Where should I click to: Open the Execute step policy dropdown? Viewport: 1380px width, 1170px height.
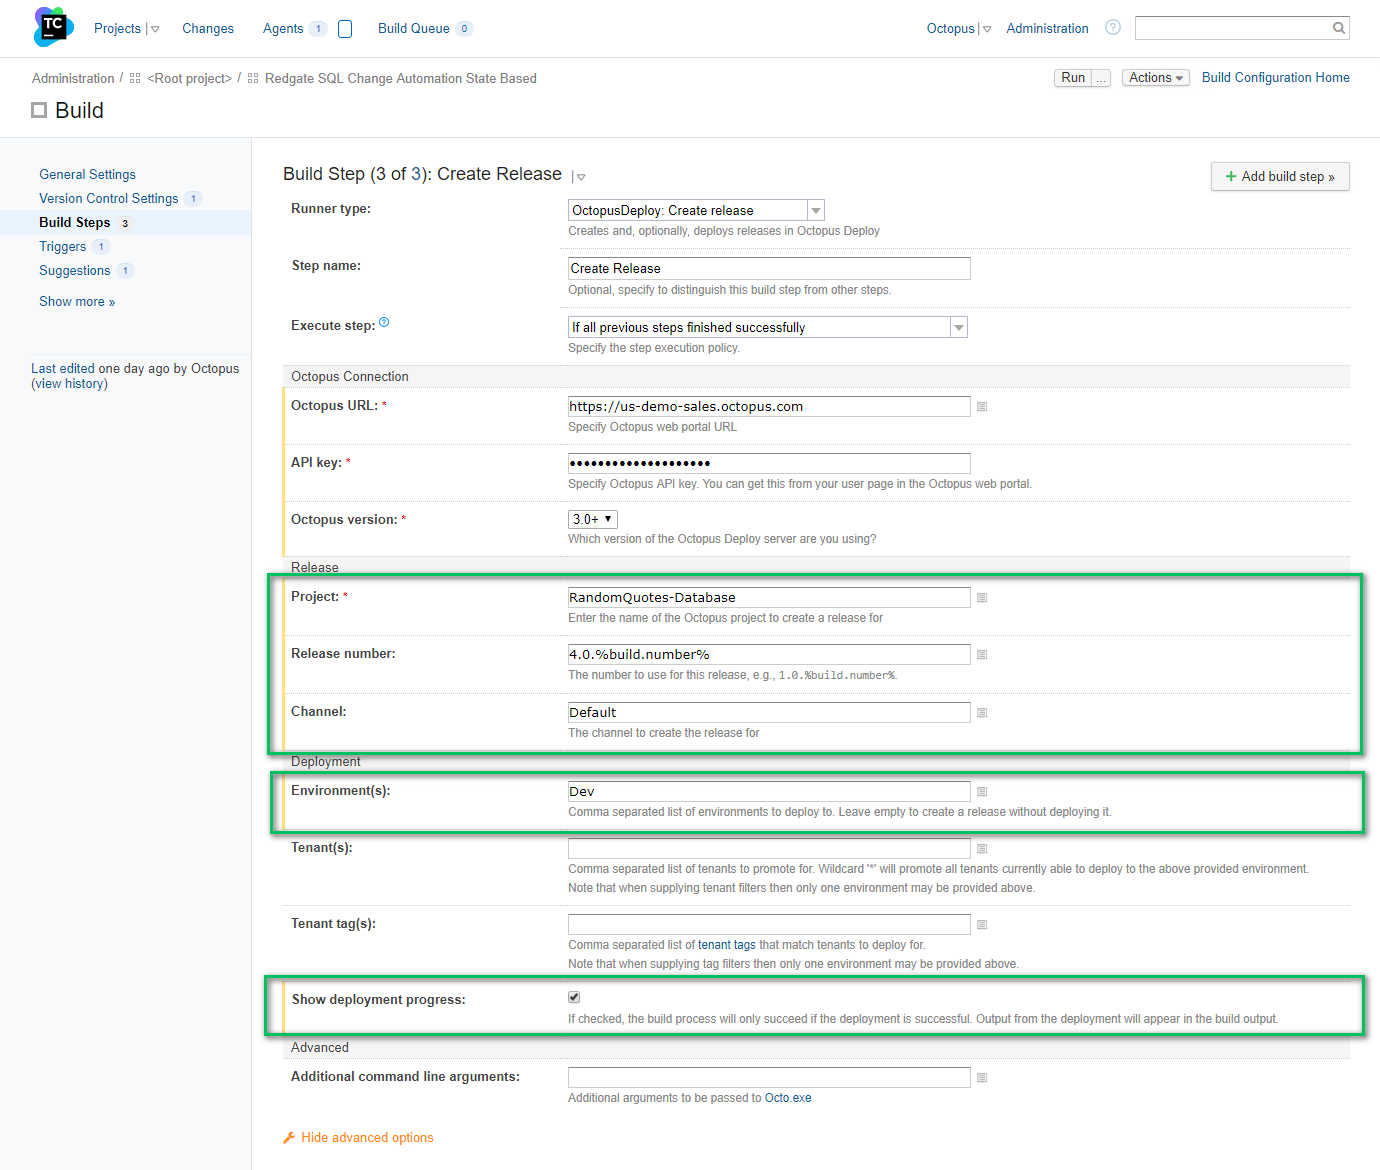point(958,328)
